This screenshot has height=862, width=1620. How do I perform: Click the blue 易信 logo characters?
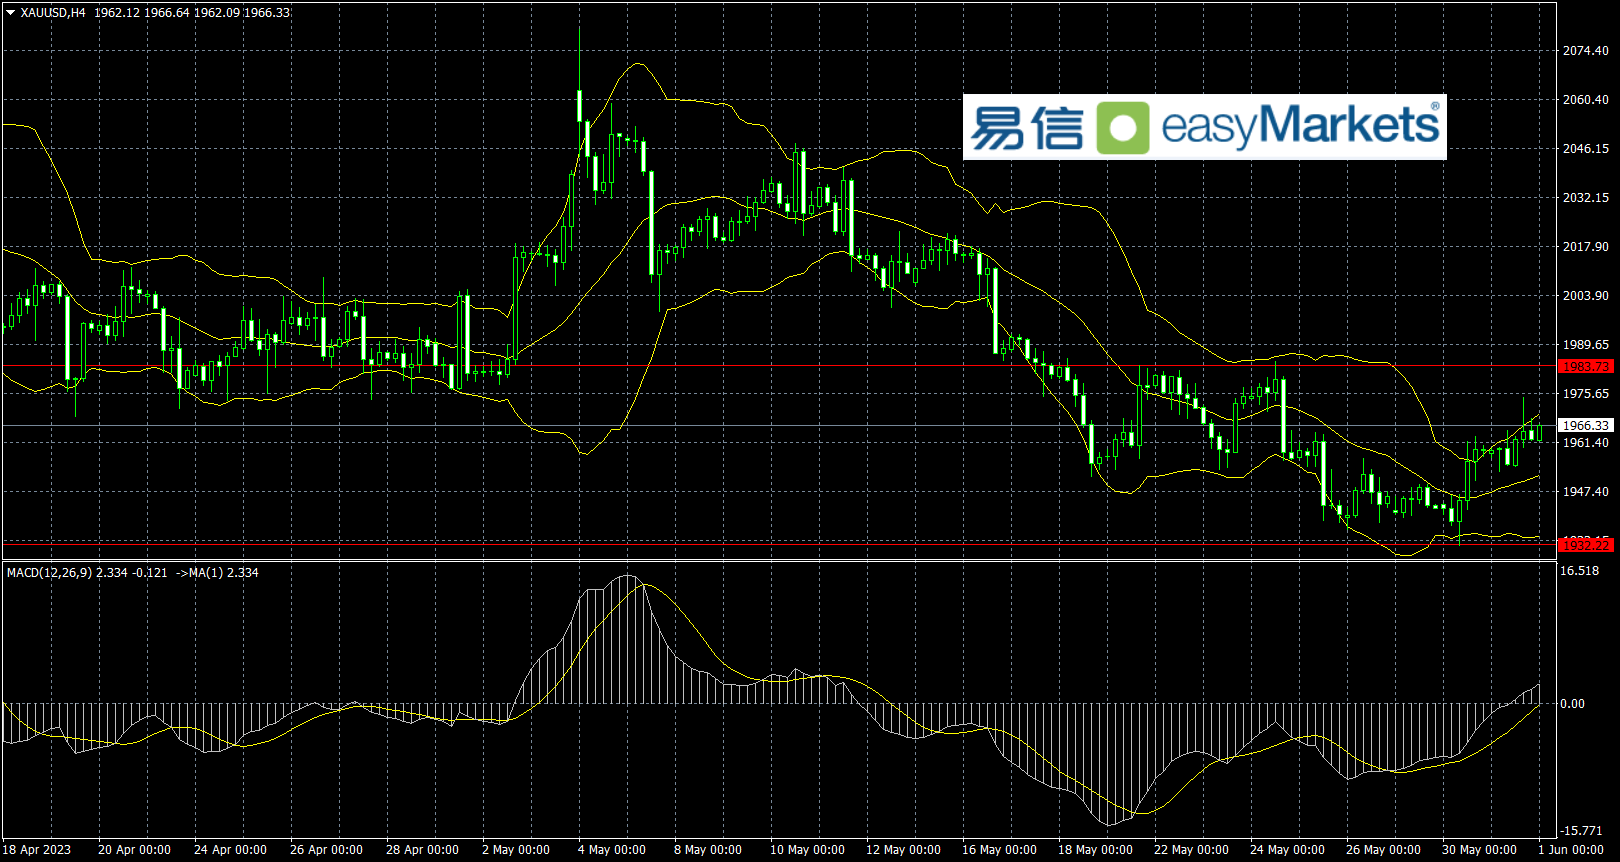pyautogui.click(x=1027, y=128)
